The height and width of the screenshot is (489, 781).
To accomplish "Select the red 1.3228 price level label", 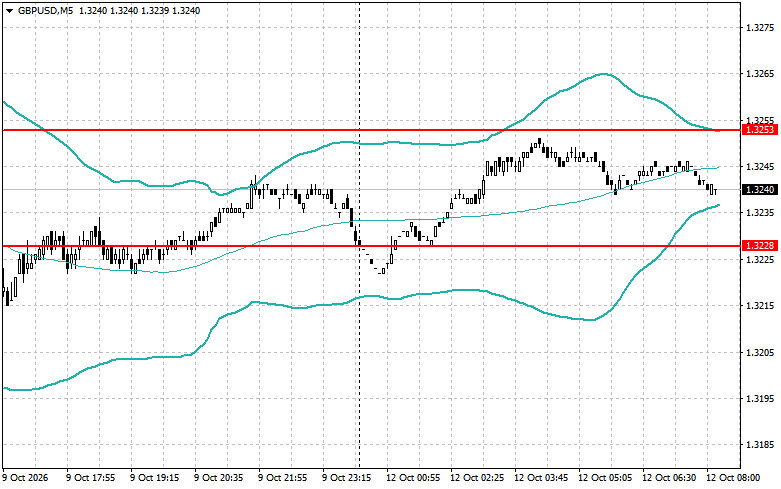I will pos(760,246).
